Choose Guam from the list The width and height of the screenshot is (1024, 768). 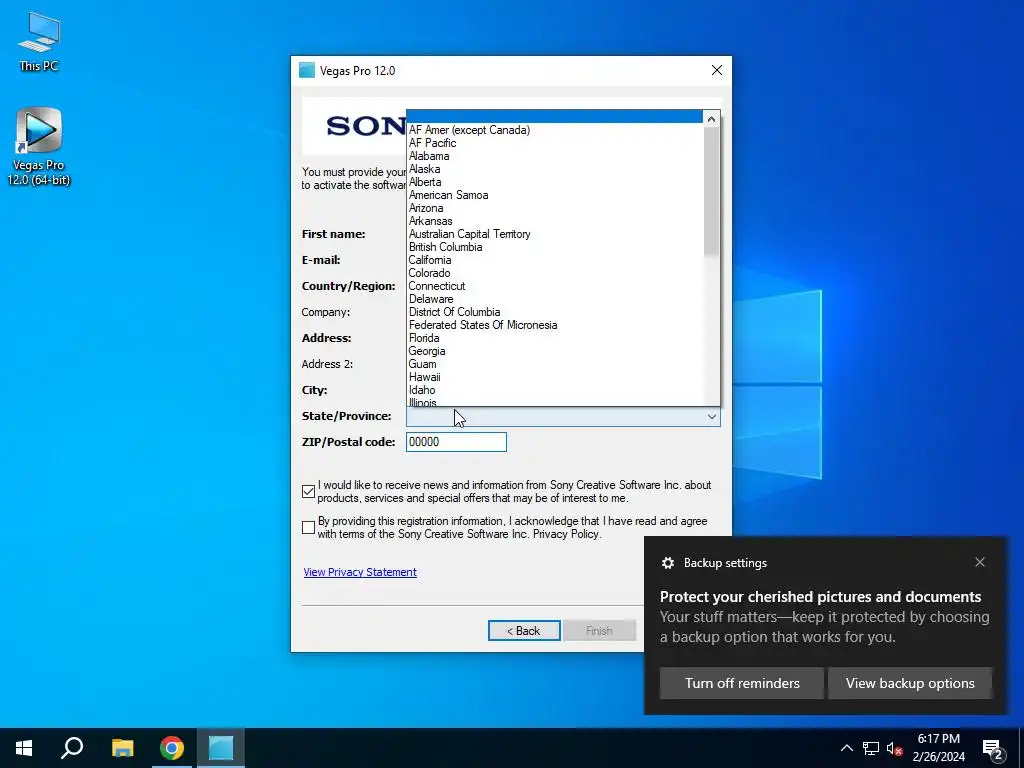point(554,364)
